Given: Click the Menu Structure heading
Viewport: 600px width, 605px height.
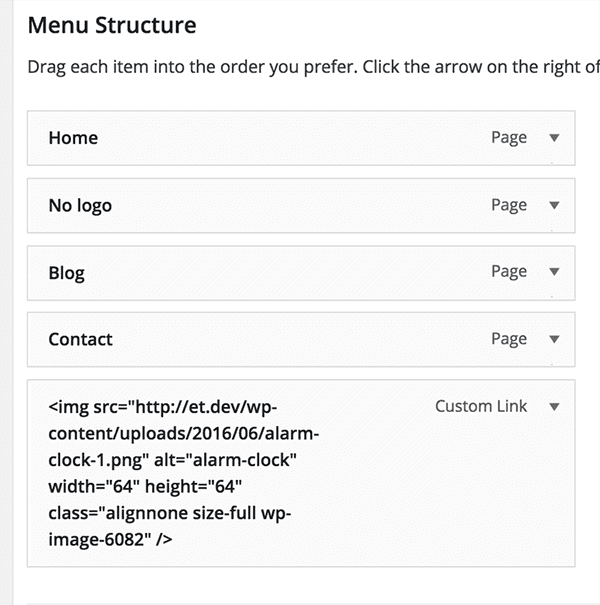Looking at the screenshot, I should click(112, 25).
